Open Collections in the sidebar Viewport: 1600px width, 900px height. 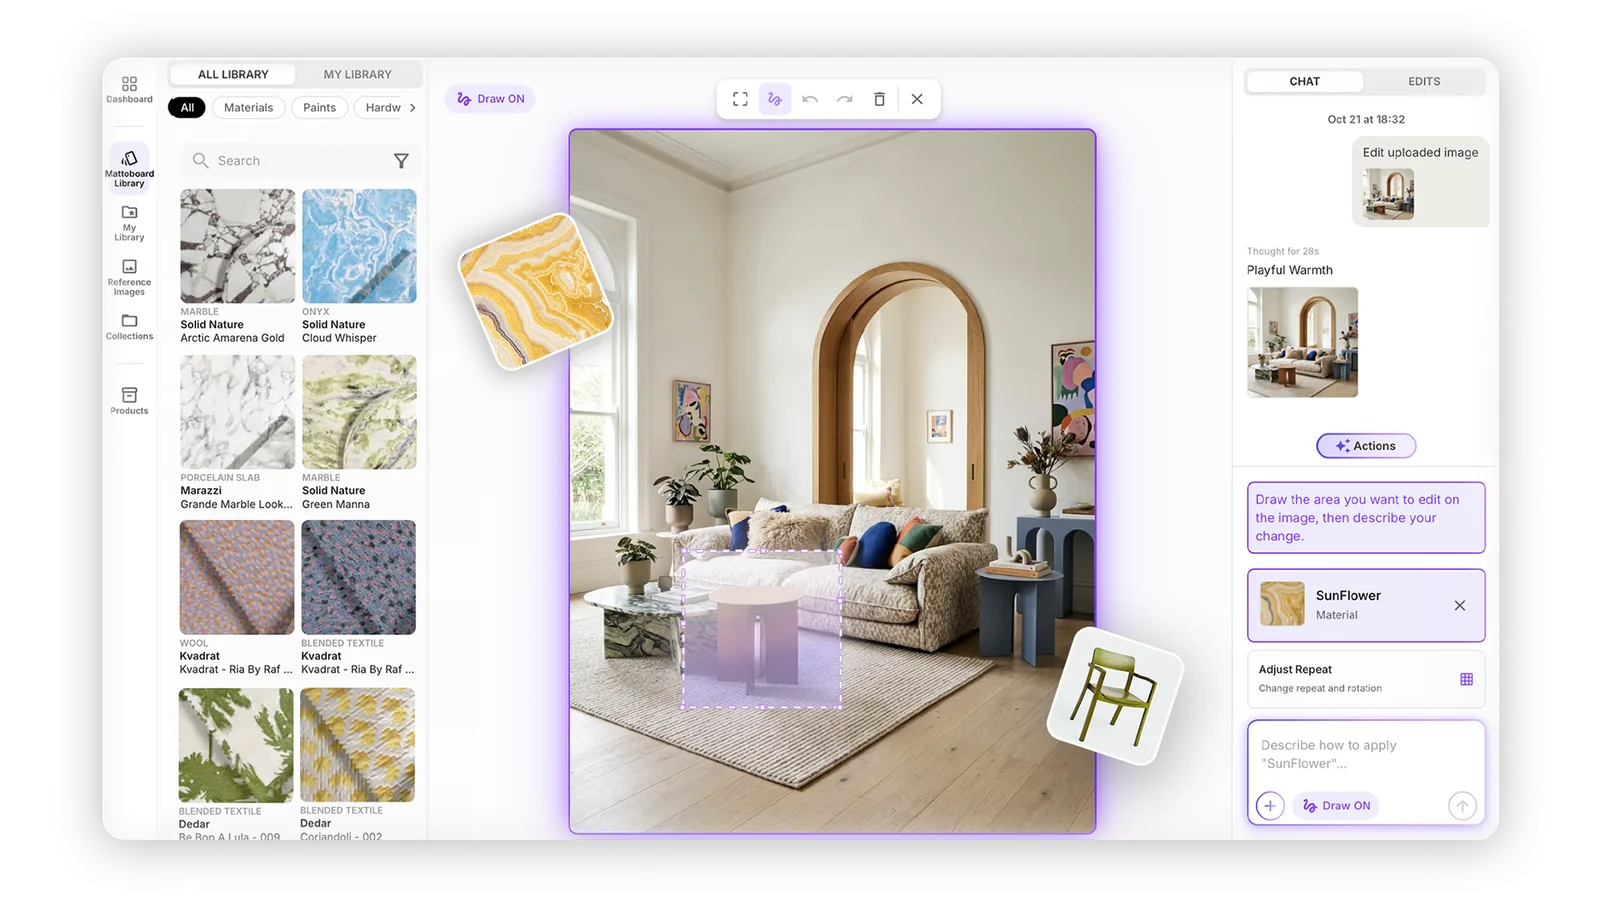click(129, 326)
